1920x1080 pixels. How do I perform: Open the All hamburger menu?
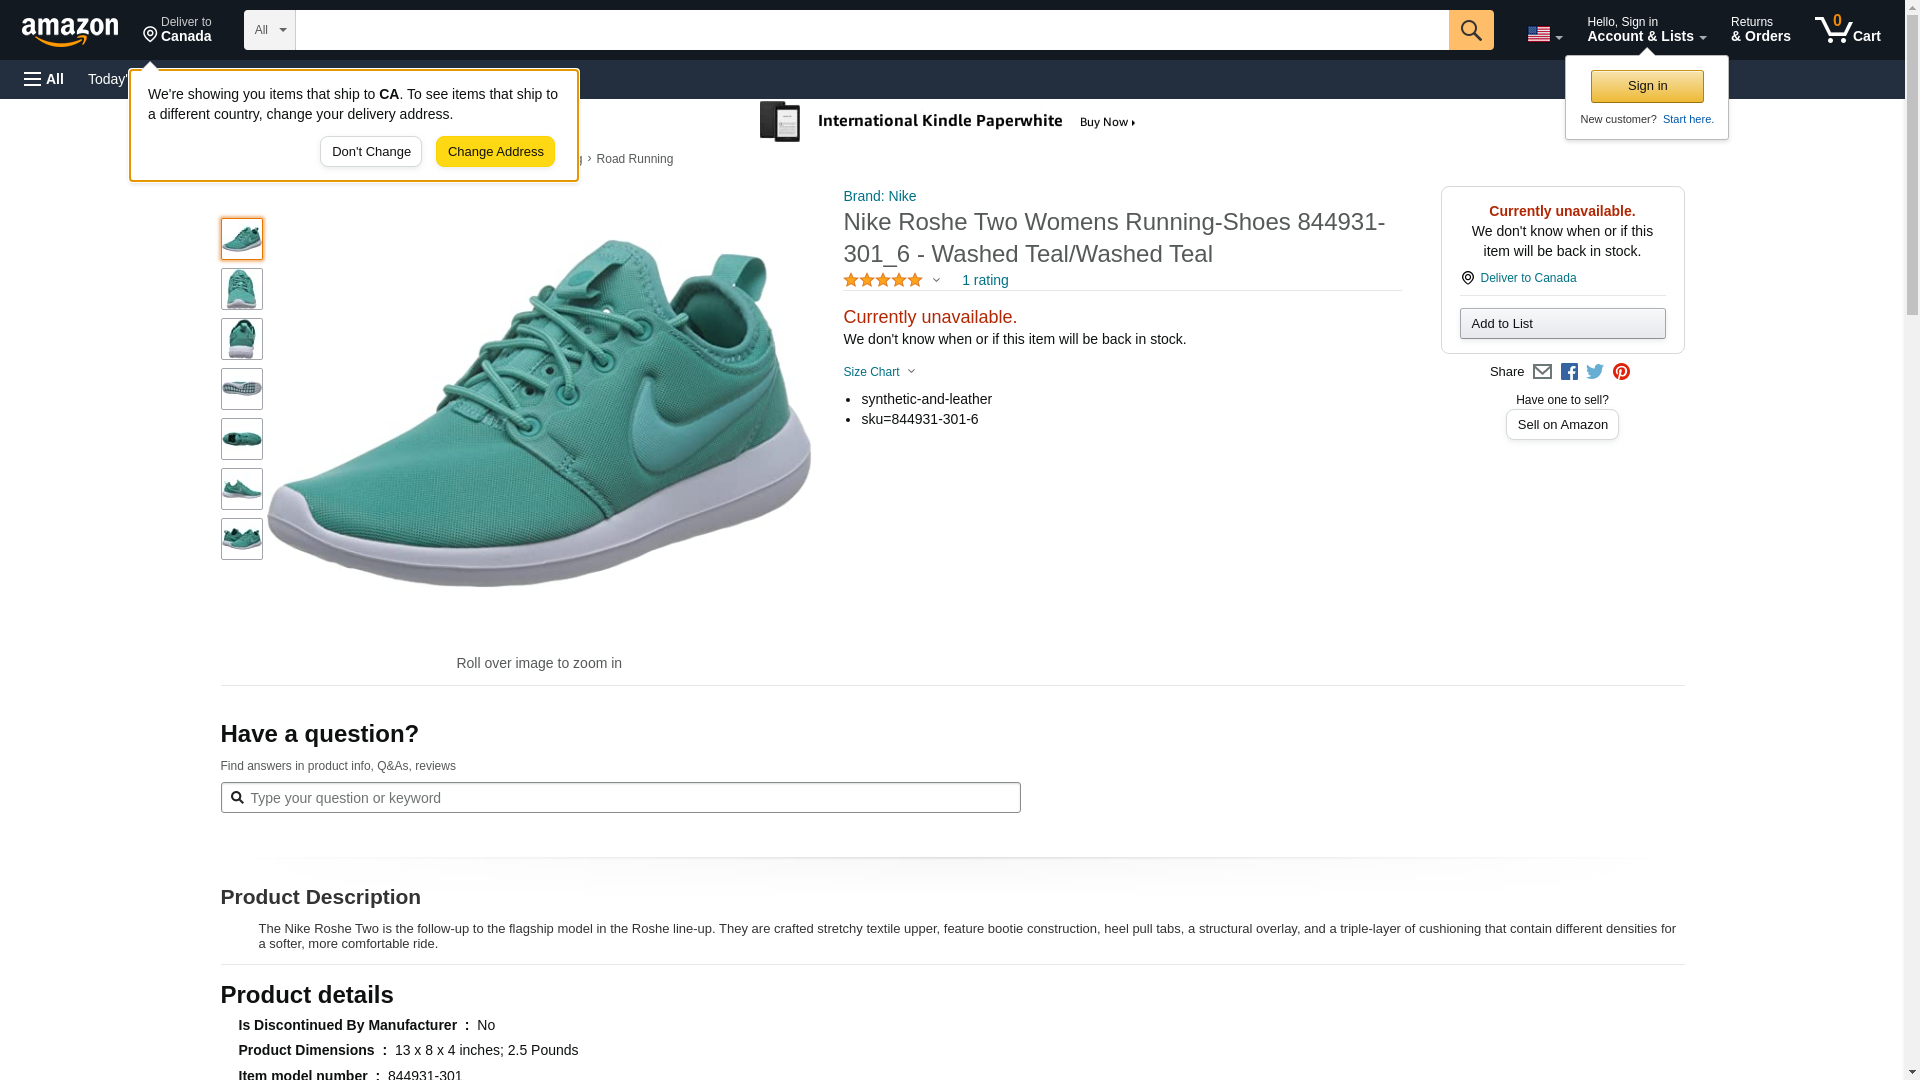click(44, 79)
